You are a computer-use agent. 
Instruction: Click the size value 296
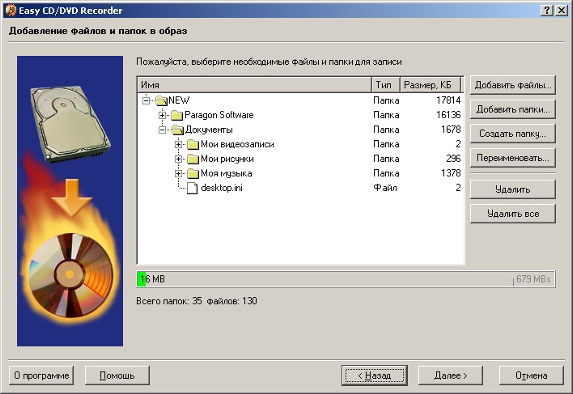click(x=454, y=159)
